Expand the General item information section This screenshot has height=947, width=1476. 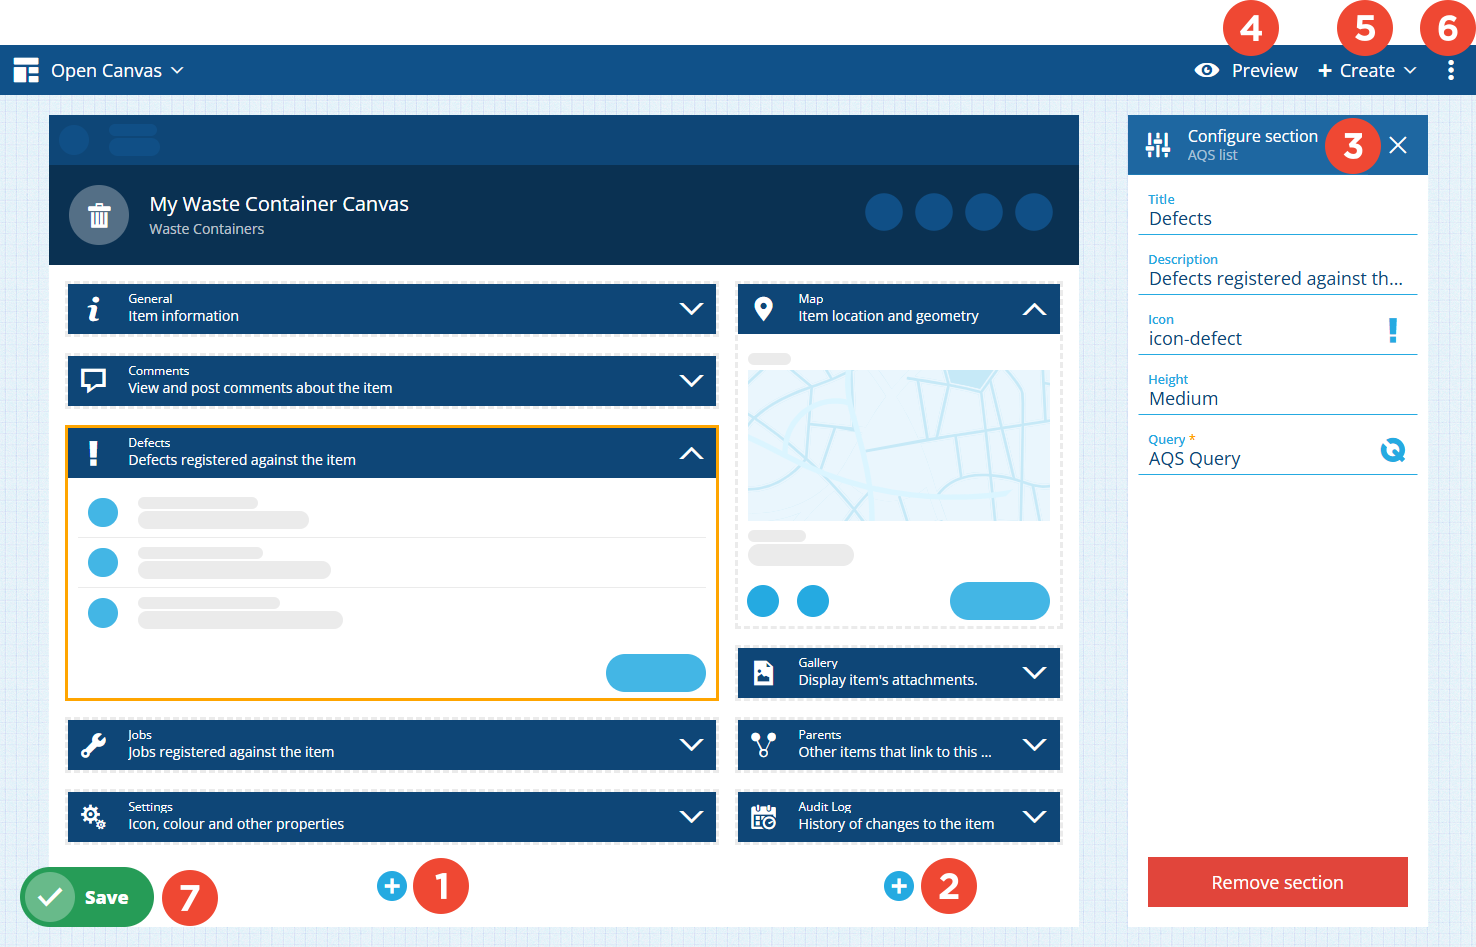(691, 308)
